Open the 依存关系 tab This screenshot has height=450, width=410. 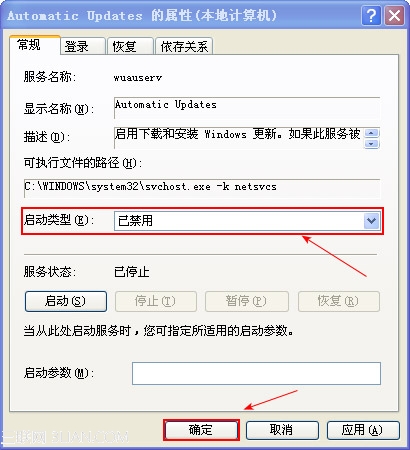click(184, 46)
